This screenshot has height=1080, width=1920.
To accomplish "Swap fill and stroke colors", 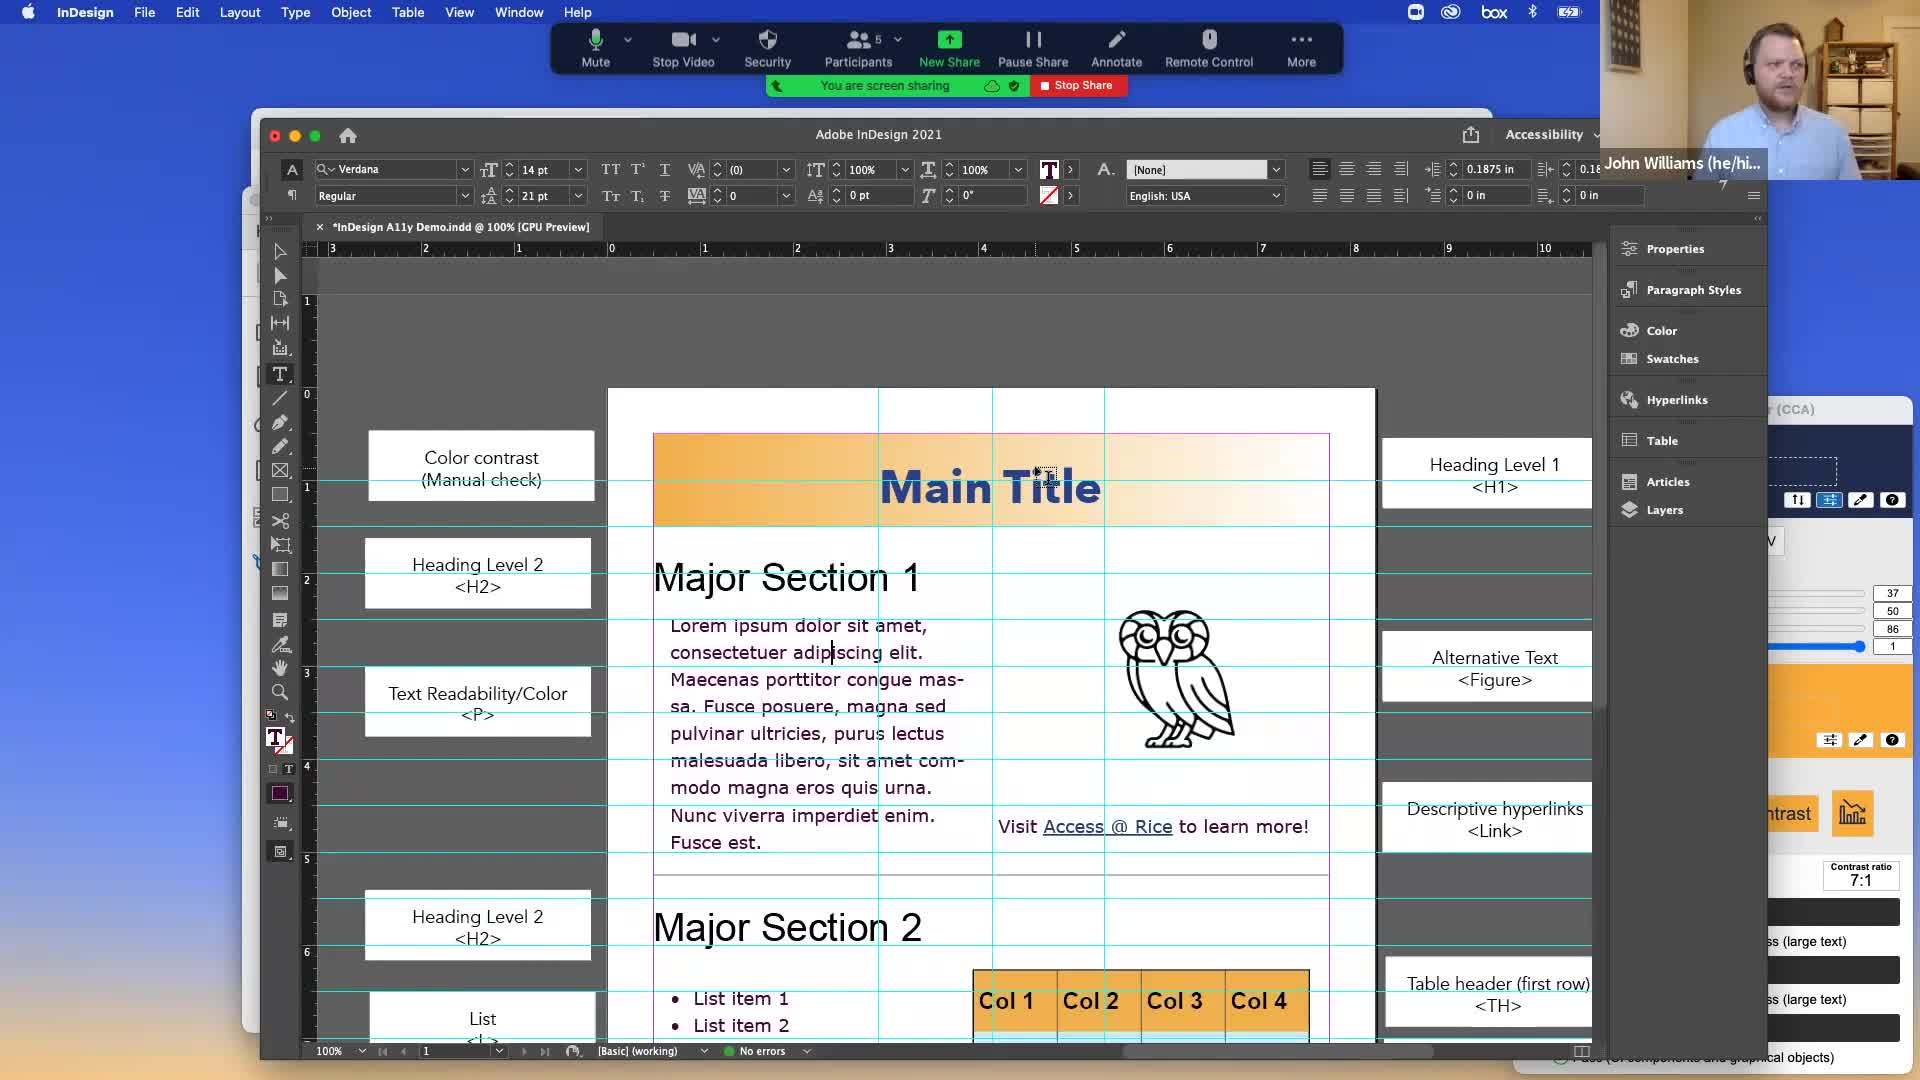I will tap(290, 717).
